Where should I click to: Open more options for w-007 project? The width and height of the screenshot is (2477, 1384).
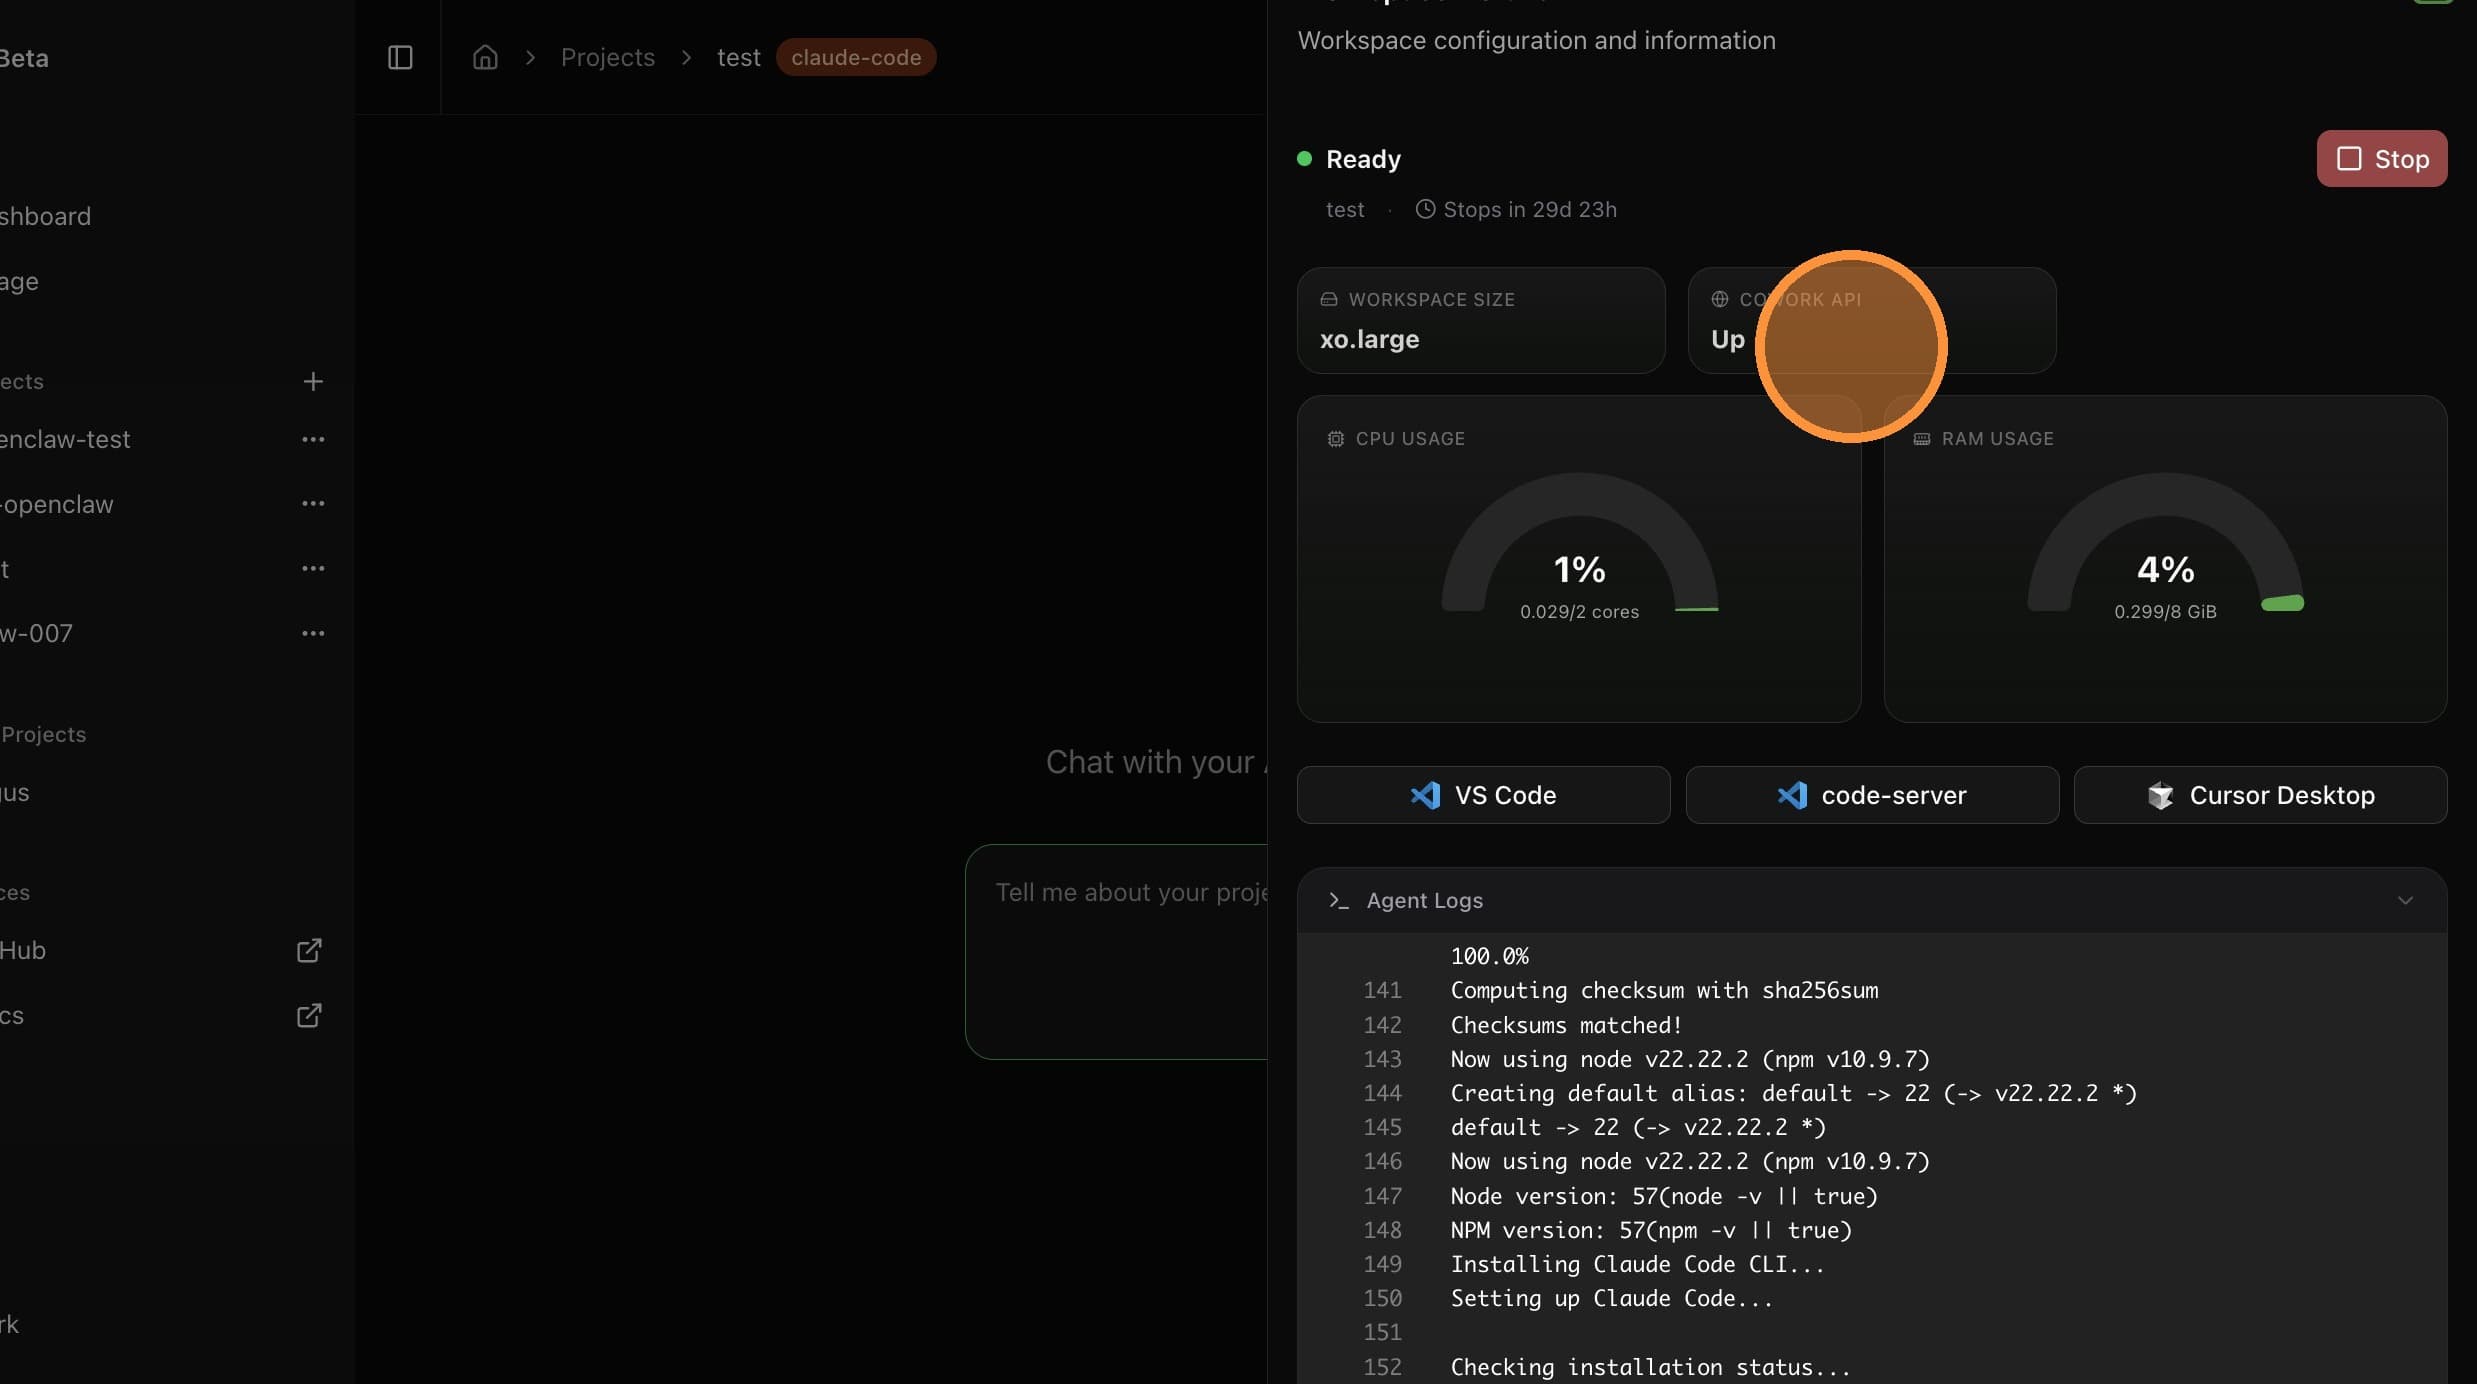[313, 633]
